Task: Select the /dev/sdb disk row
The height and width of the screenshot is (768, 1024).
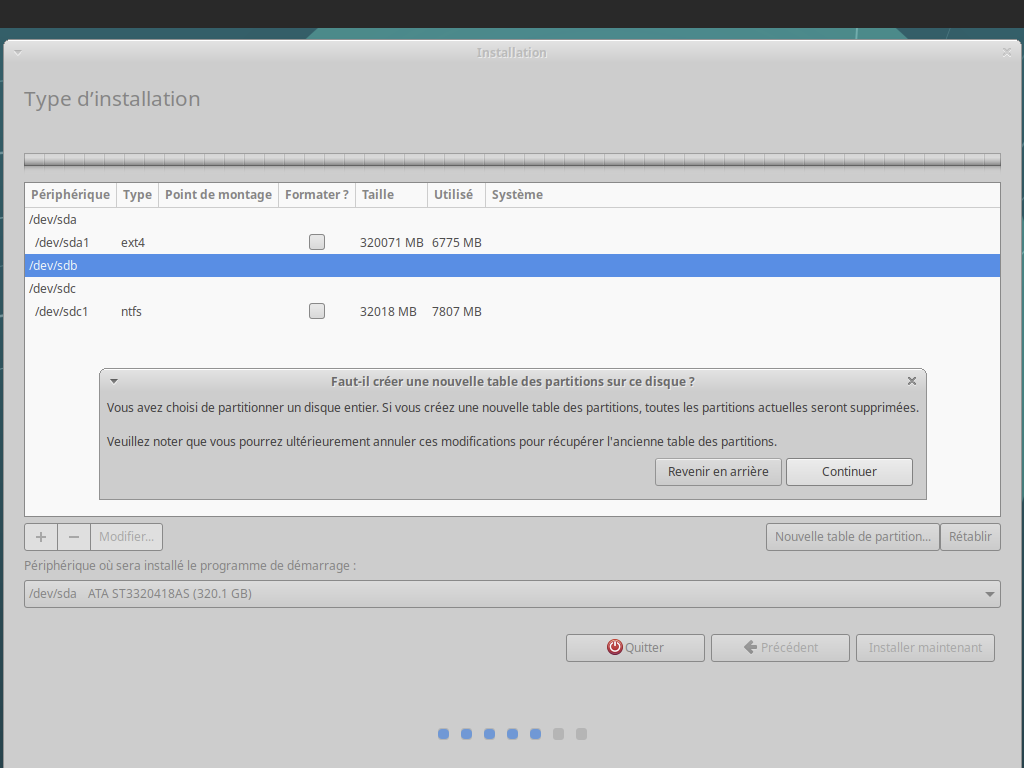Action: (x=512, y=266)
